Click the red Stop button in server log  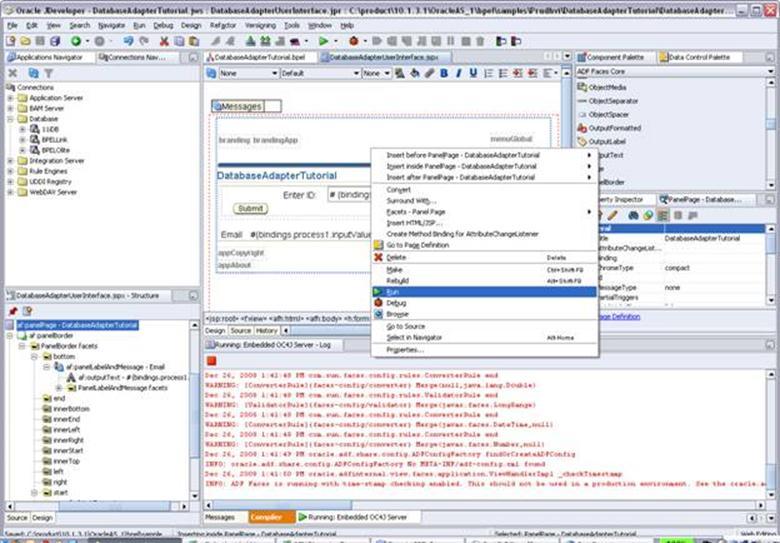tap(211, 361)
